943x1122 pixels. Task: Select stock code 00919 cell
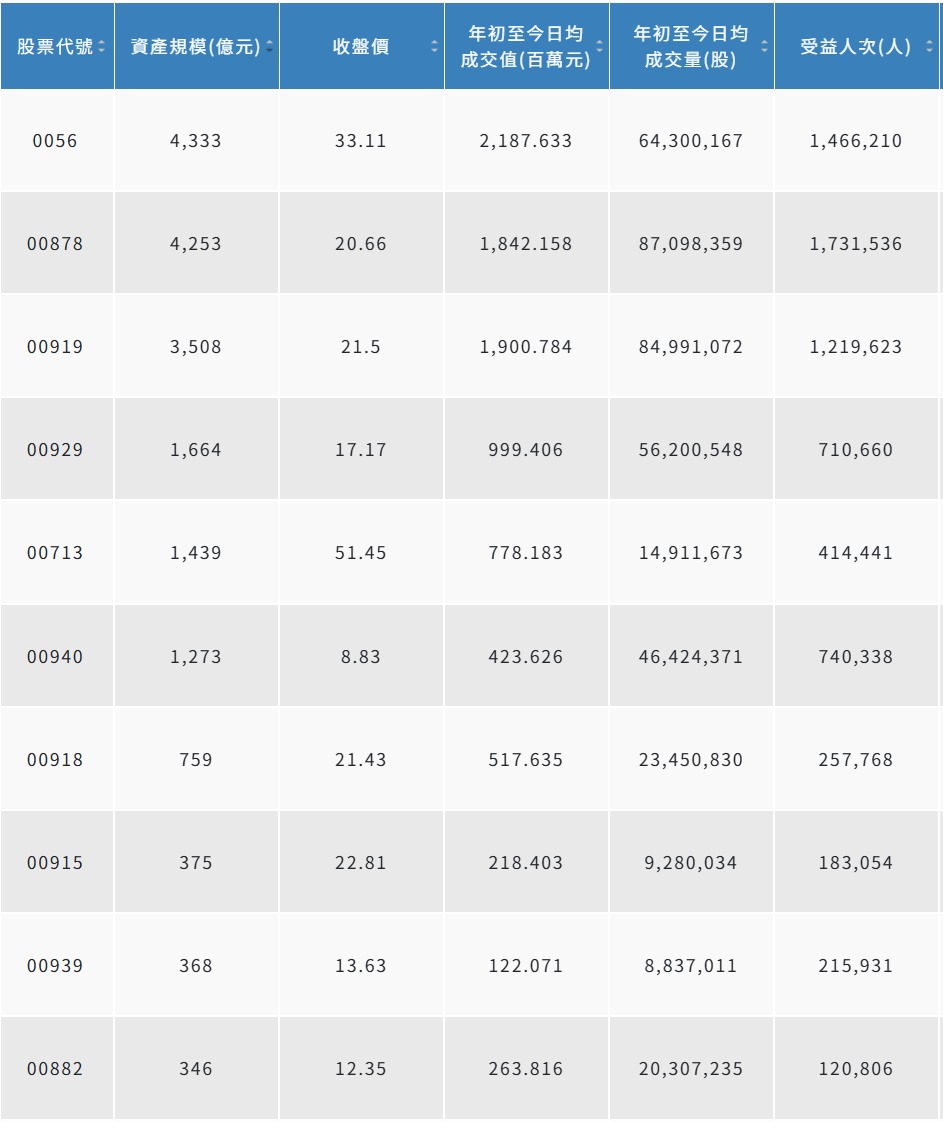(57, 347)
